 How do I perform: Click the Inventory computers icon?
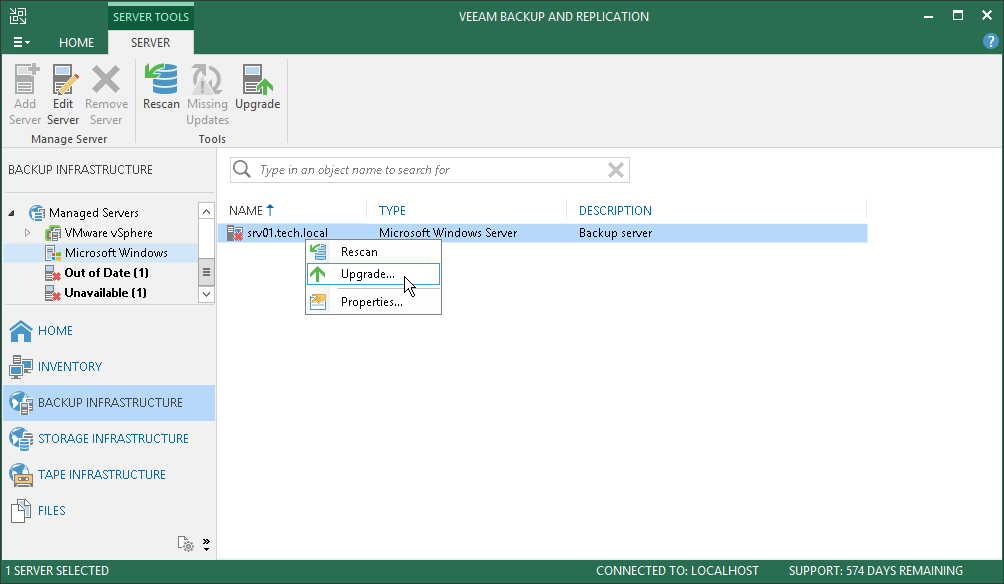coord(20,367)
